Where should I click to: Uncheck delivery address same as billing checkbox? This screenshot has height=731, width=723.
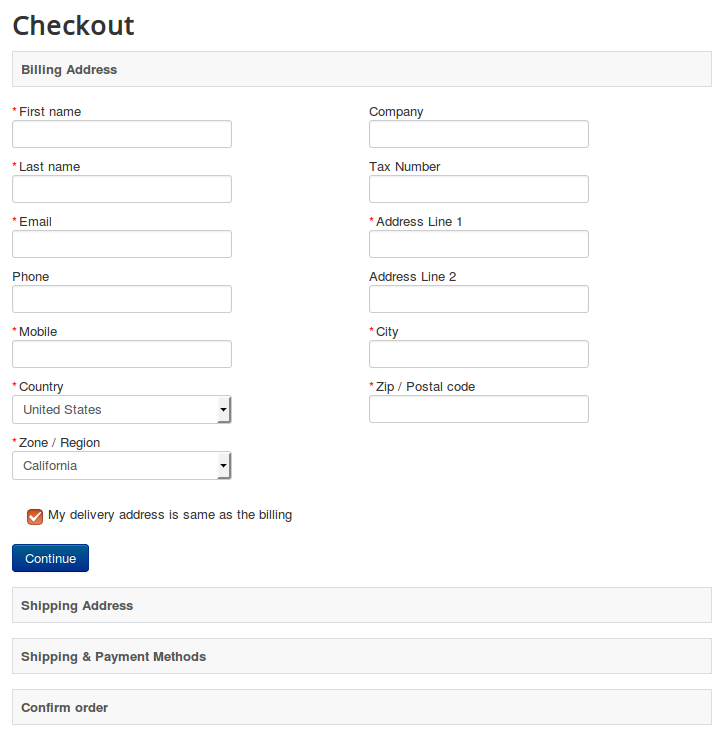[35, 516]
